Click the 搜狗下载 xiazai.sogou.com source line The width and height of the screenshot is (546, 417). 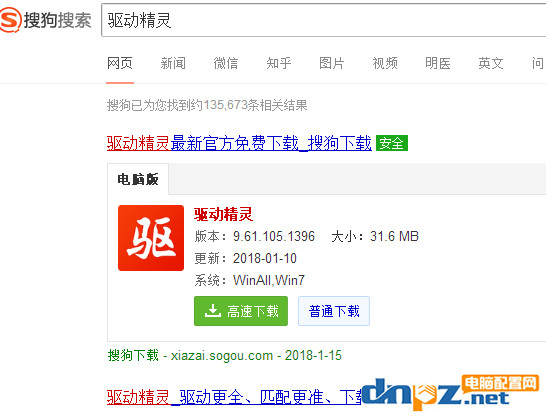click(225, 355)
